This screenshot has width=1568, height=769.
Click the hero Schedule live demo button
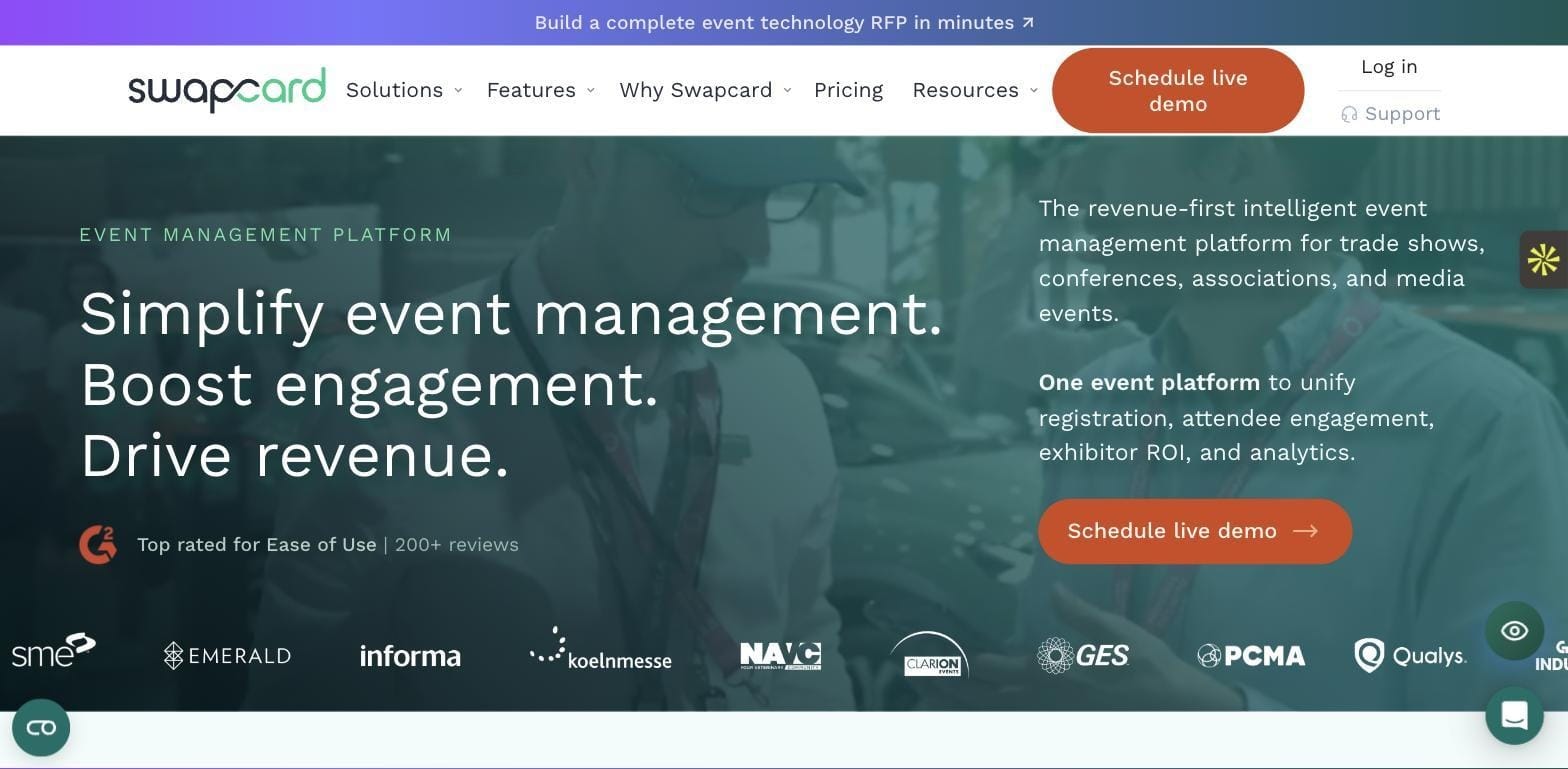tap(1195, 531)
